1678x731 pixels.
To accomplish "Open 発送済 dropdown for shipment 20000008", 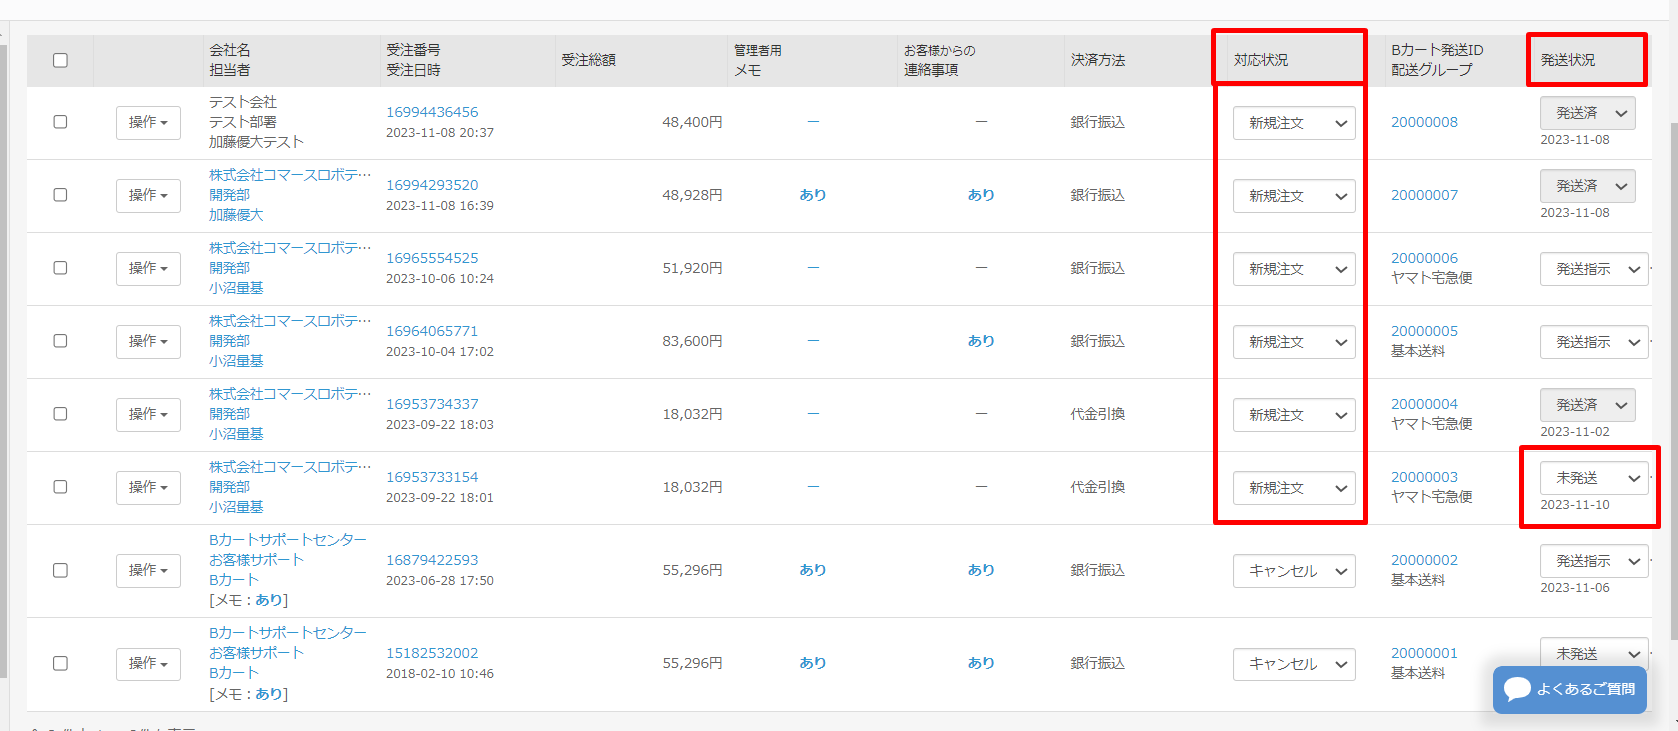I will pos(1588,113).
